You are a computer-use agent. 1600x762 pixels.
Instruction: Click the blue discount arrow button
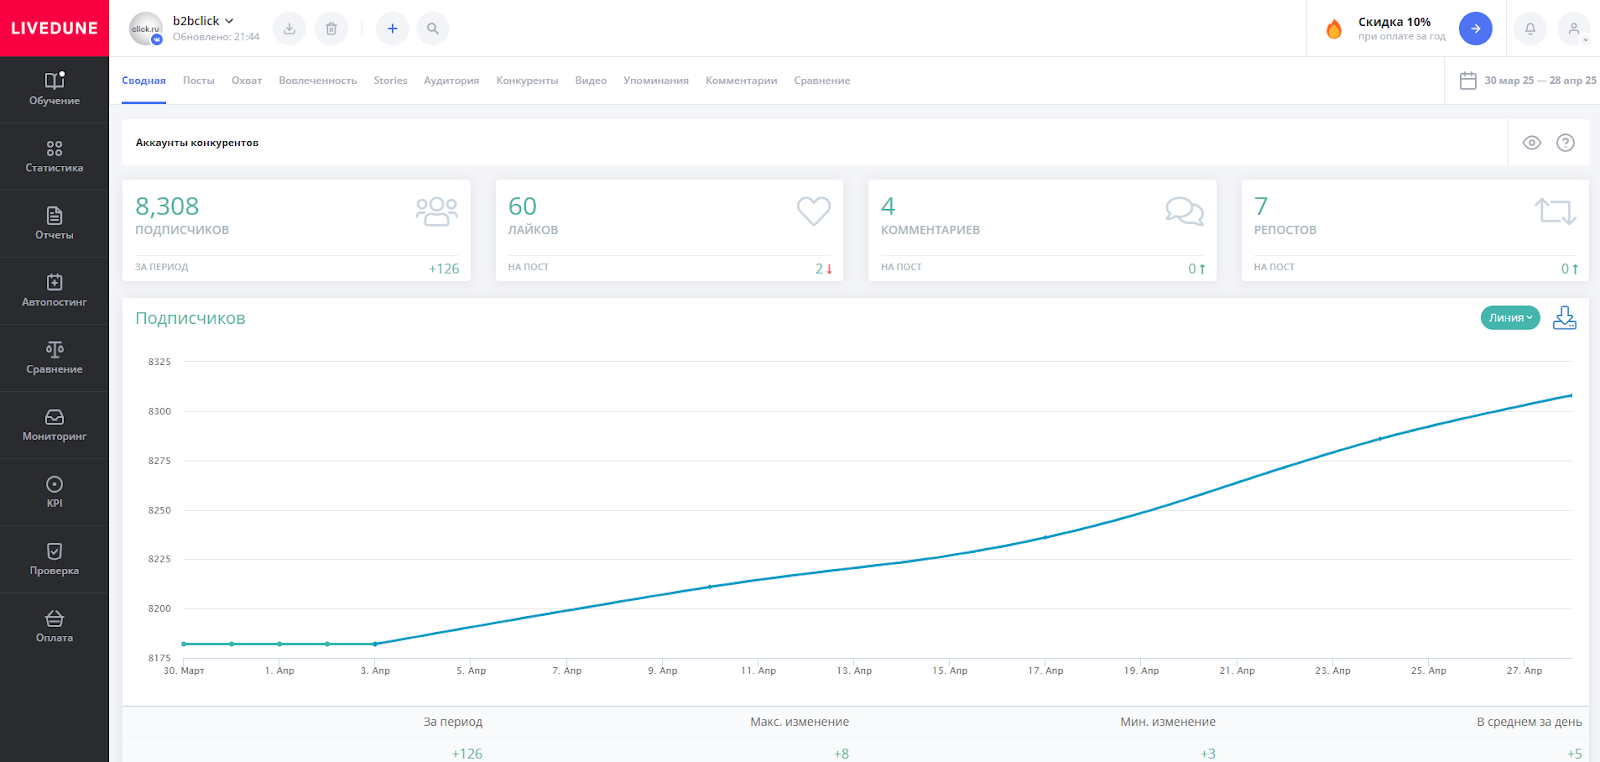click(x=1475, y=29)
